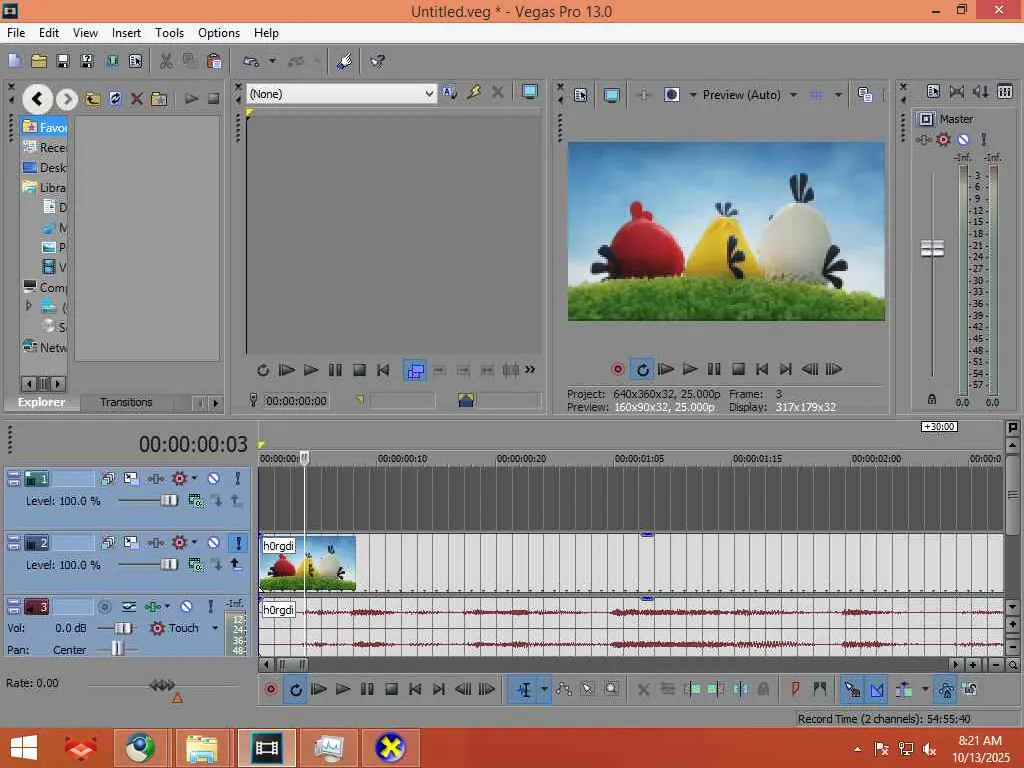Mute video track 1
The image size is (1024, 768).
[213, 479]
